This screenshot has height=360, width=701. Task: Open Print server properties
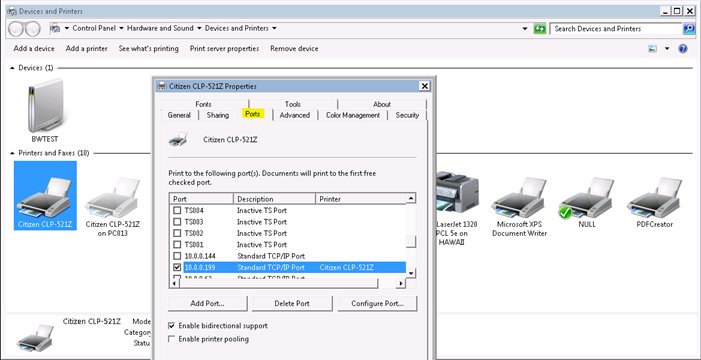click(x=224, y=49)
